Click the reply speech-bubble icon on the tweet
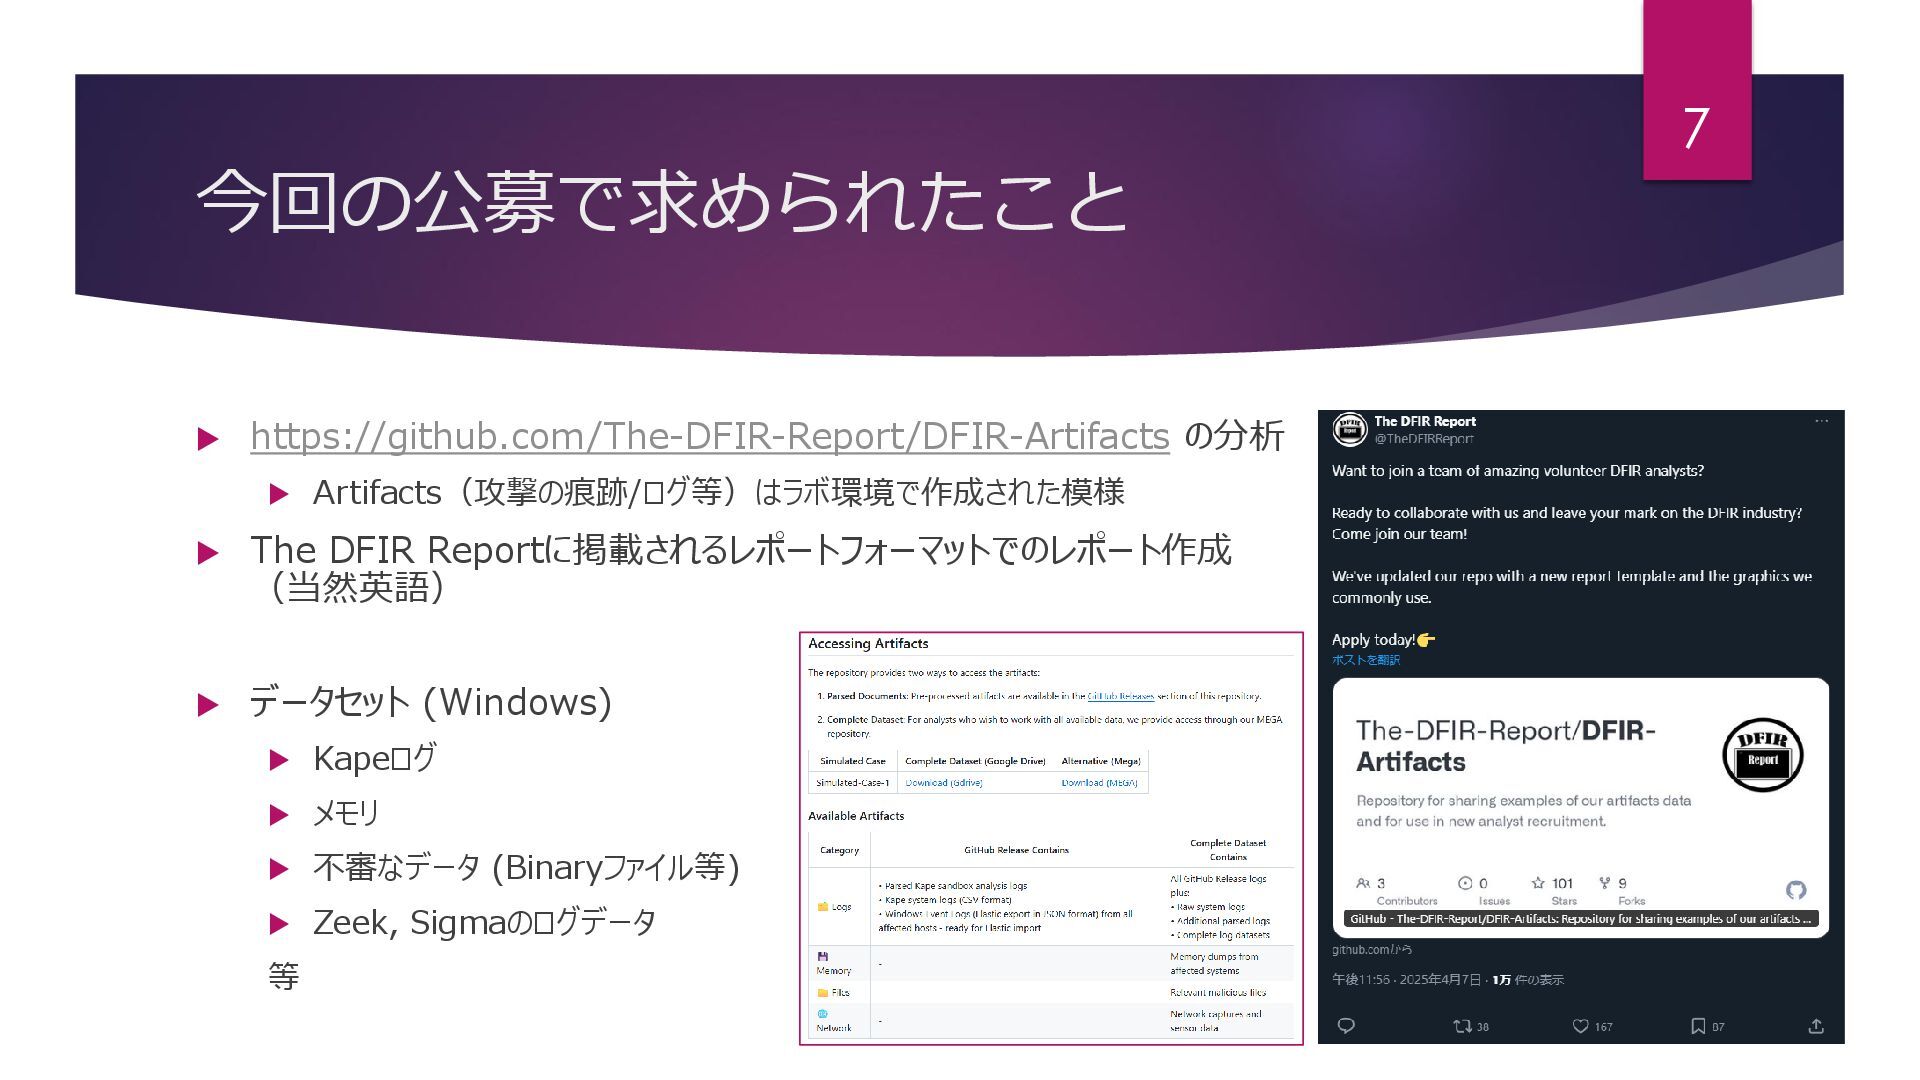This screenshot has width=1920, height=1080. point(1346,1026)
